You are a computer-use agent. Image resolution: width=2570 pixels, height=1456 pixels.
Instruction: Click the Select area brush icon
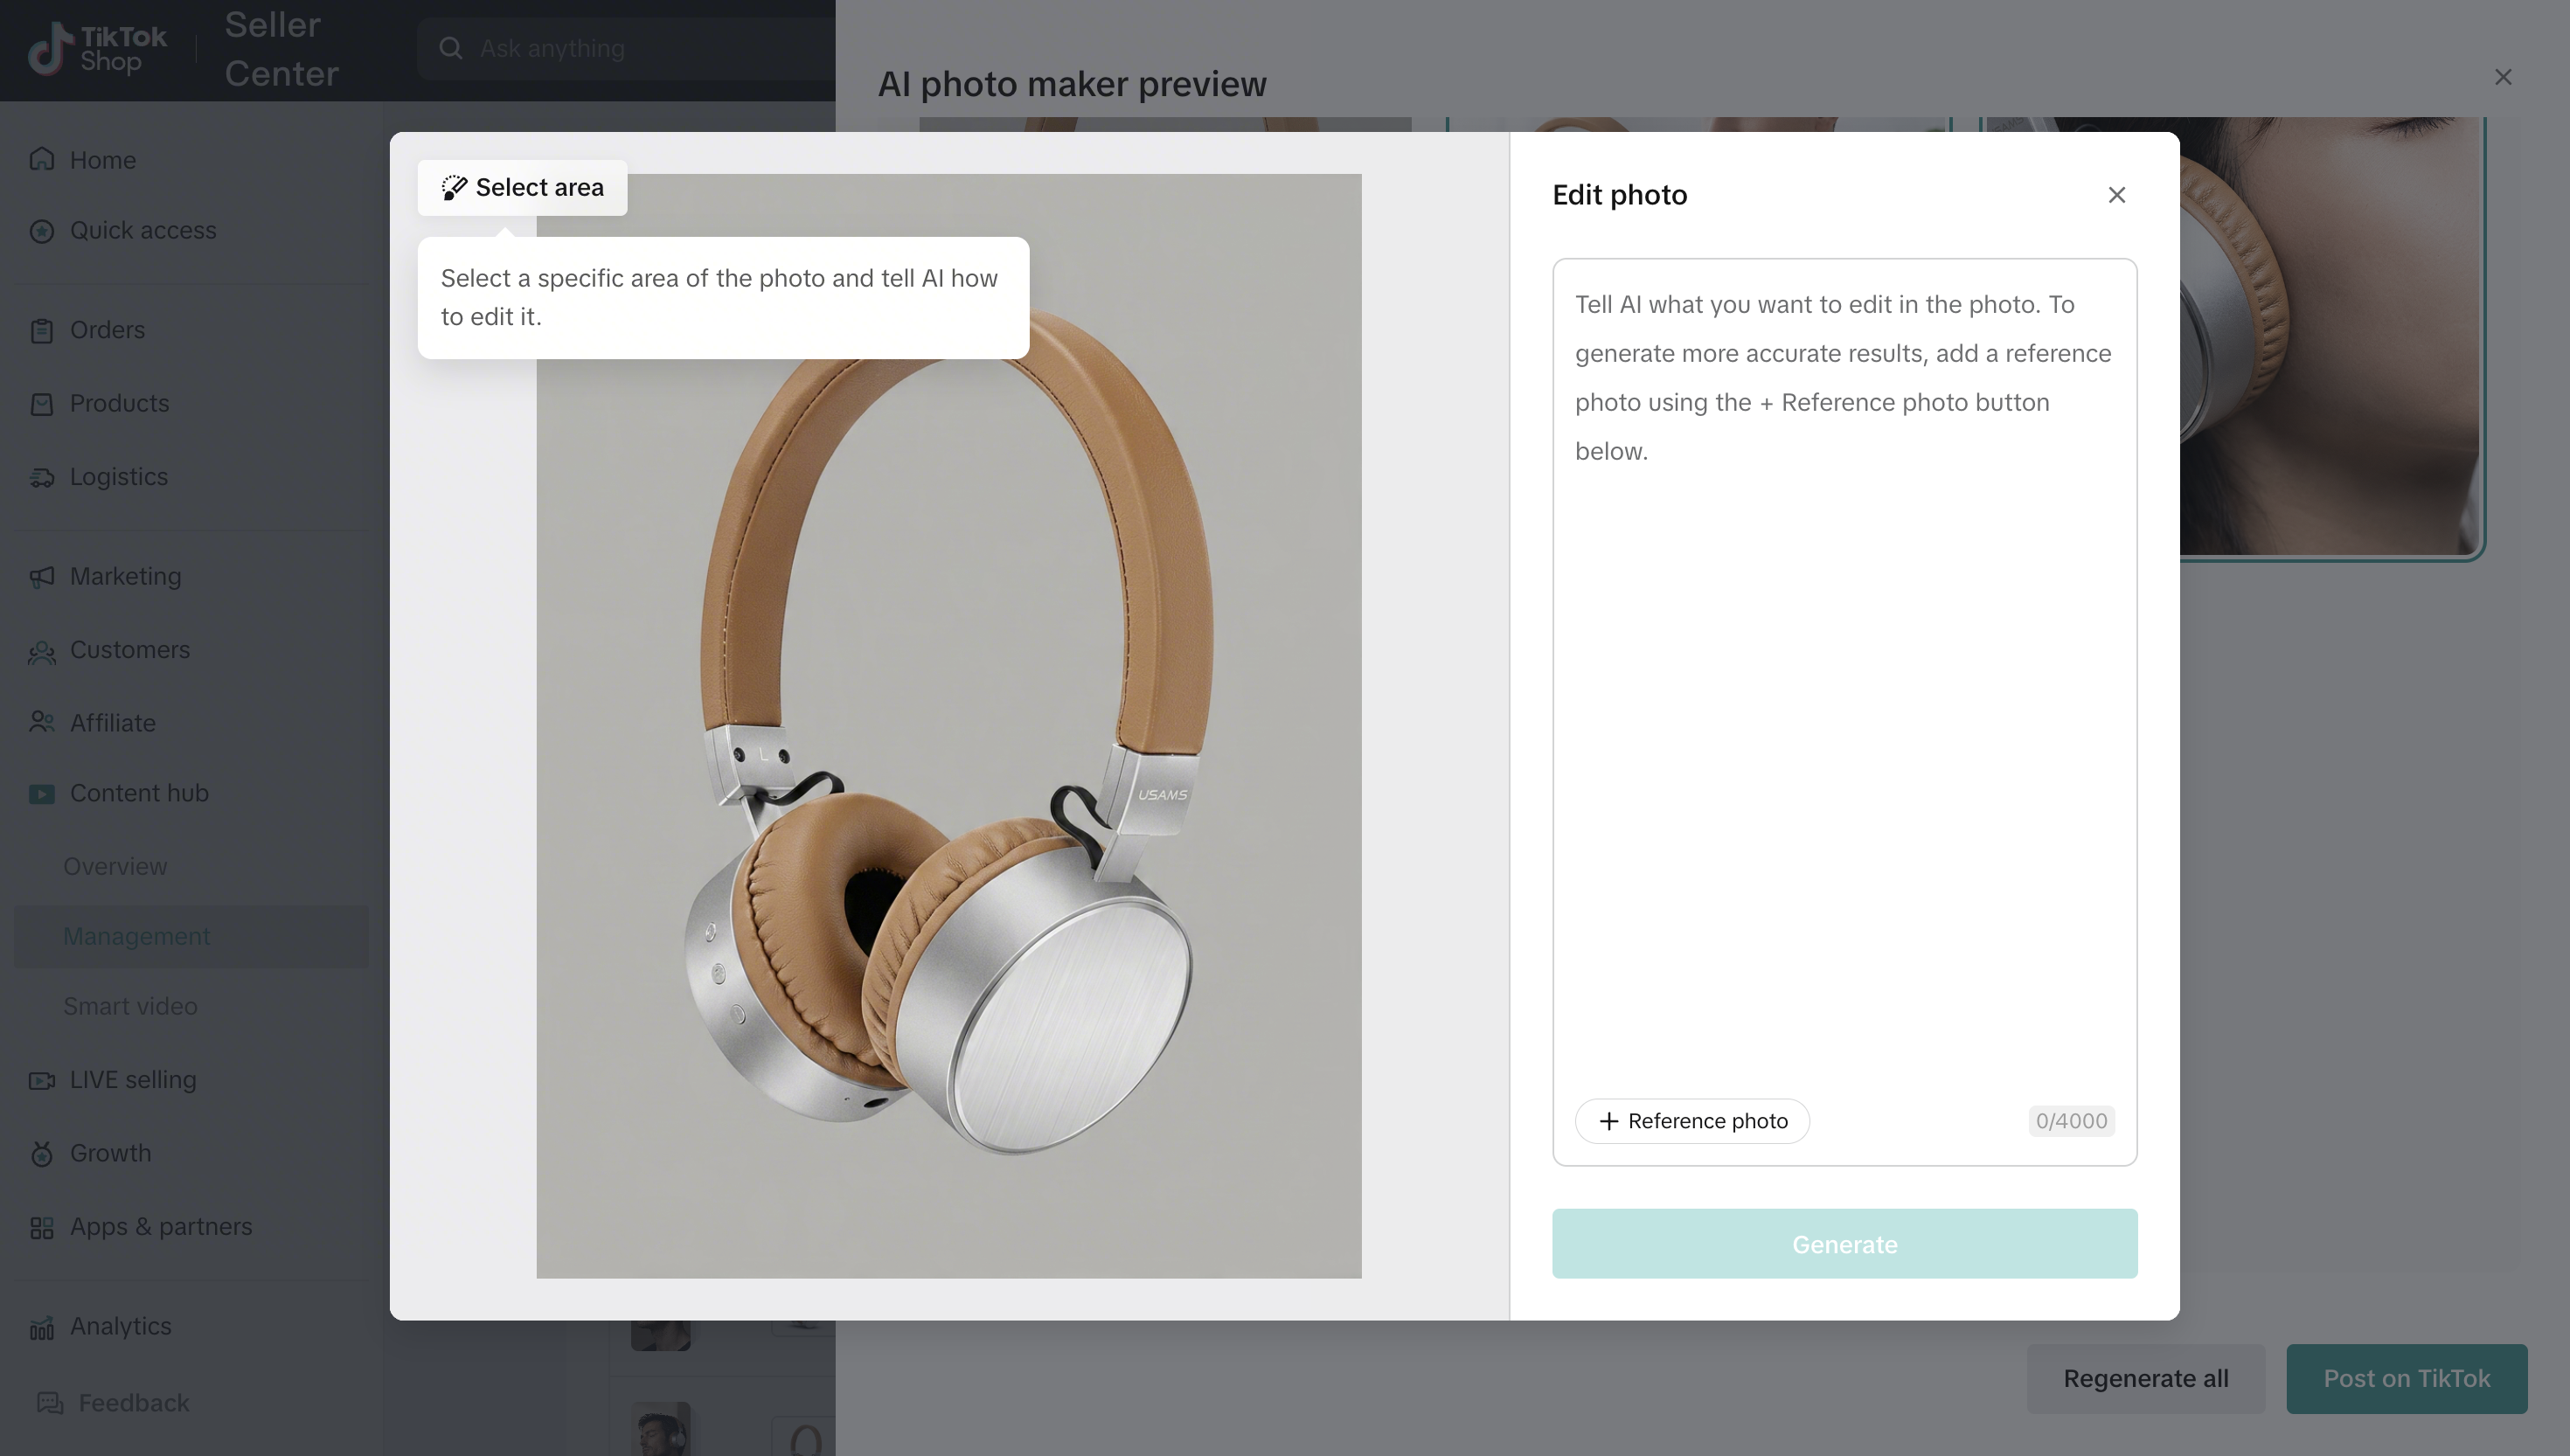click(x=454, y=188)
